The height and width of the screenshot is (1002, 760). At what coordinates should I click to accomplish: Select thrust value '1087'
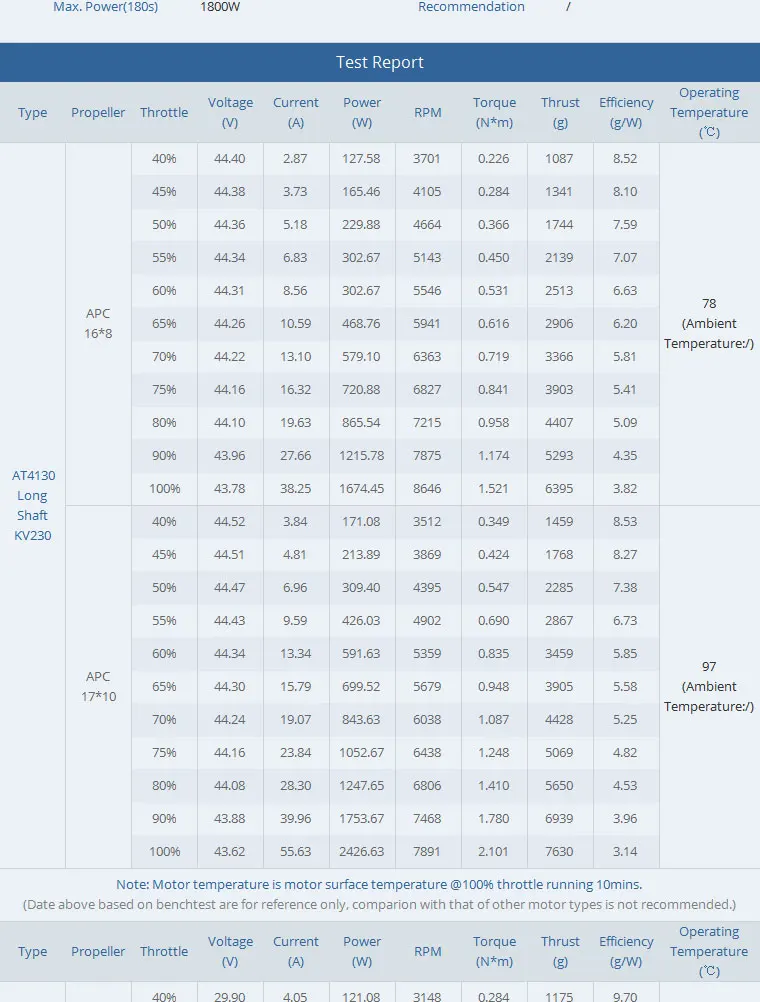pyautogui.click(x=559, y=158)
